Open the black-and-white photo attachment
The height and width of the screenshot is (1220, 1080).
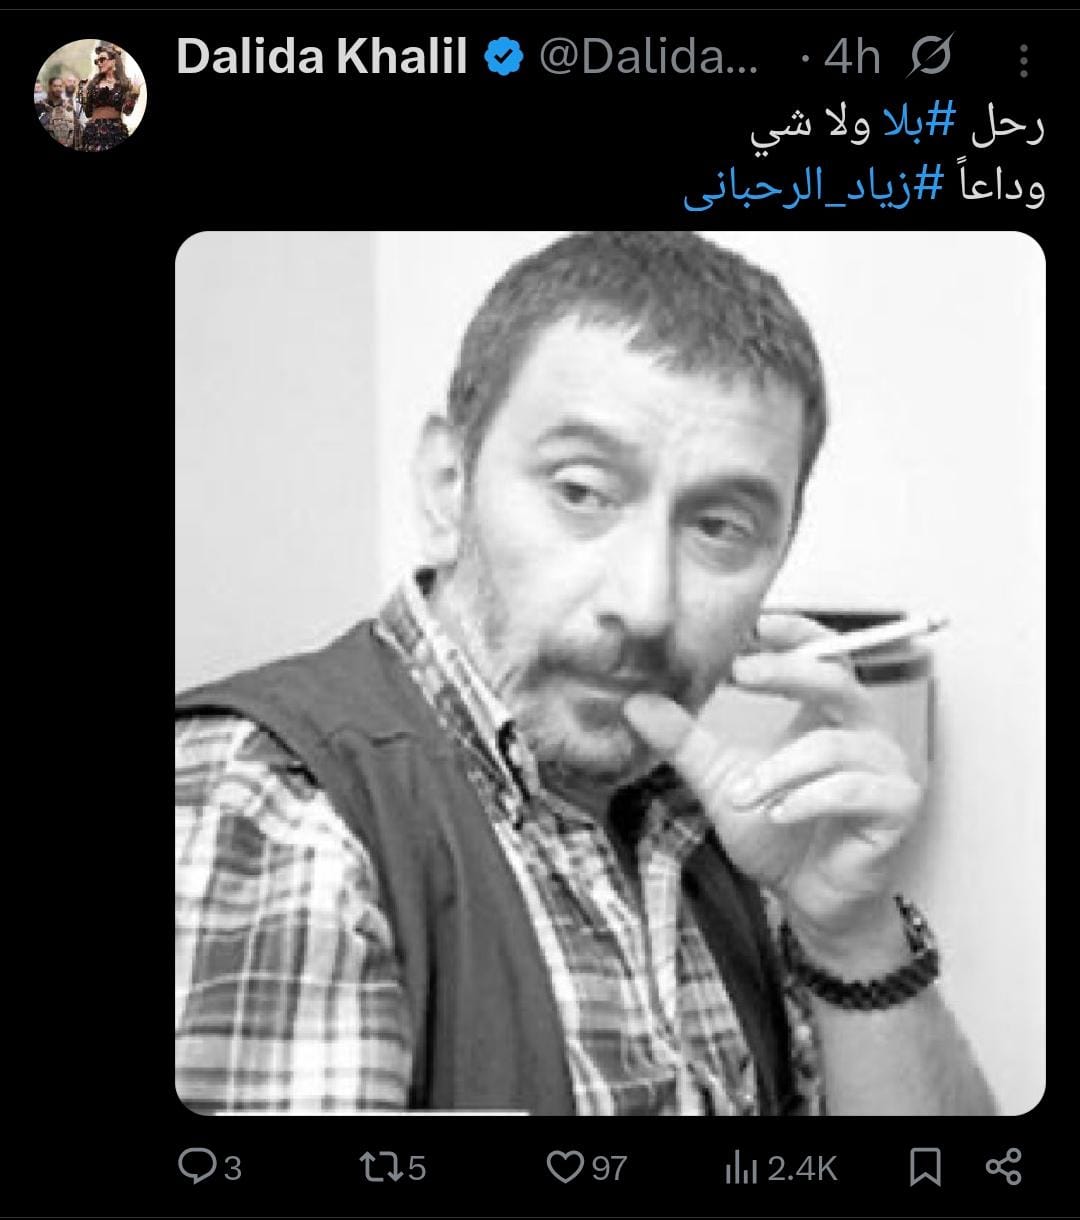[x=610, y=673]
